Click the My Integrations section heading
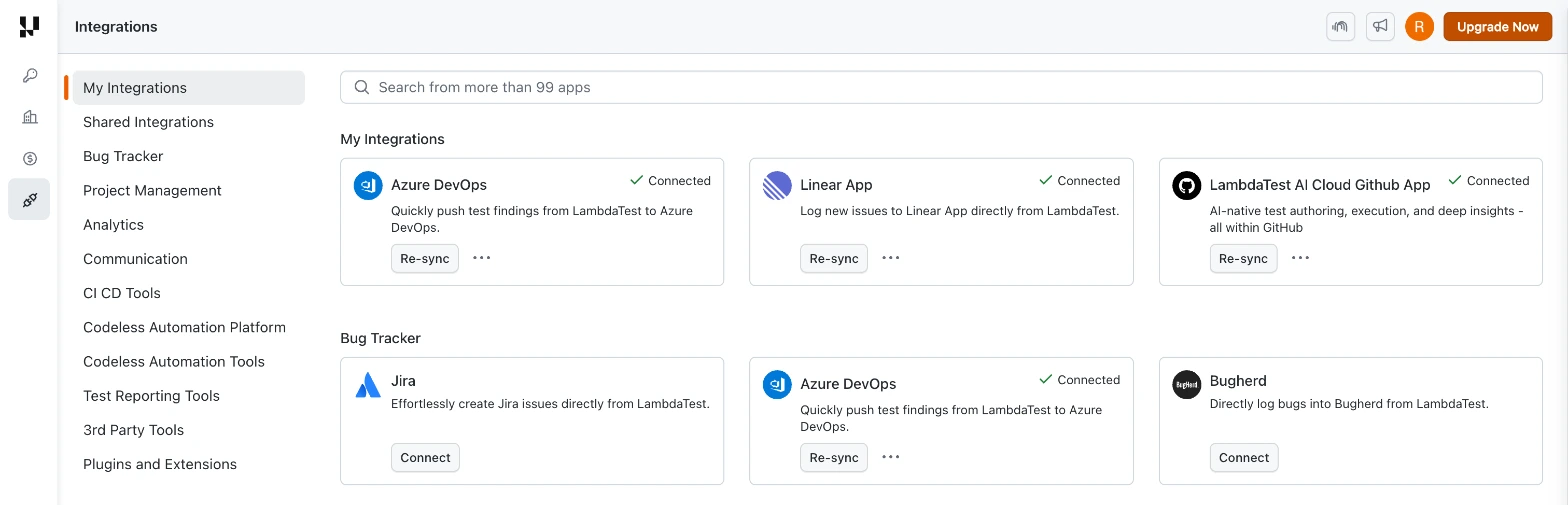This screenshot has height=505, width=1568. pos(392,139)
